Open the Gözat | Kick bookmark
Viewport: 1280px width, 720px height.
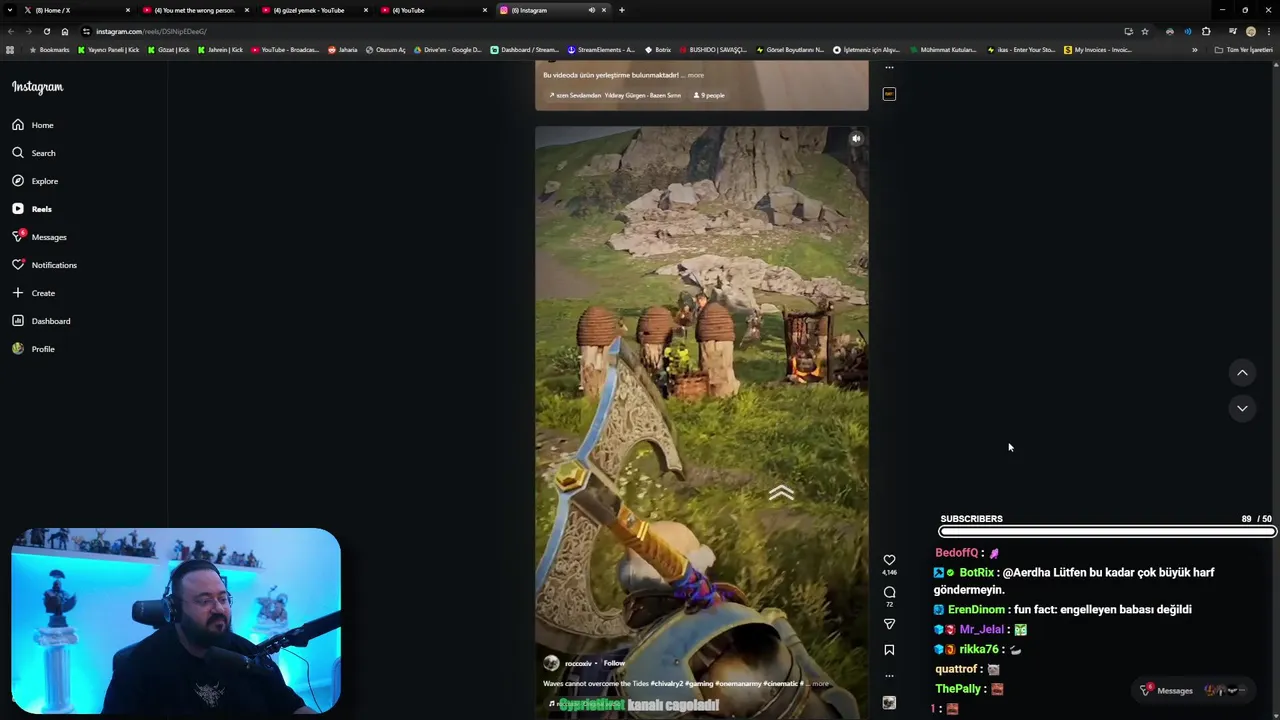point(168,50)
